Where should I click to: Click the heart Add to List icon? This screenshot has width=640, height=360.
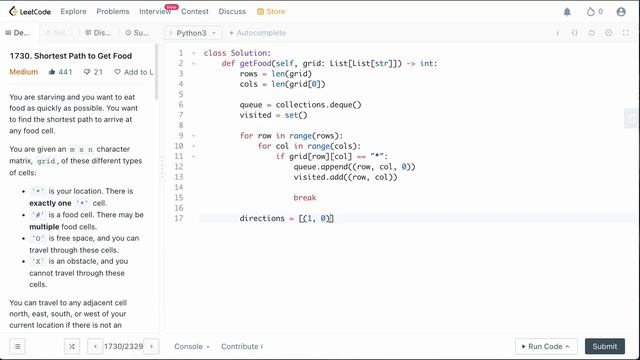coord(117,72)
